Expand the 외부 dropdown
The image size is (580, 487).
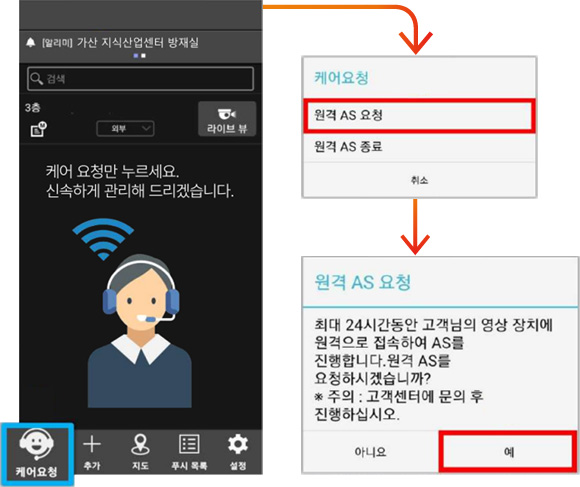click(125, 128)
